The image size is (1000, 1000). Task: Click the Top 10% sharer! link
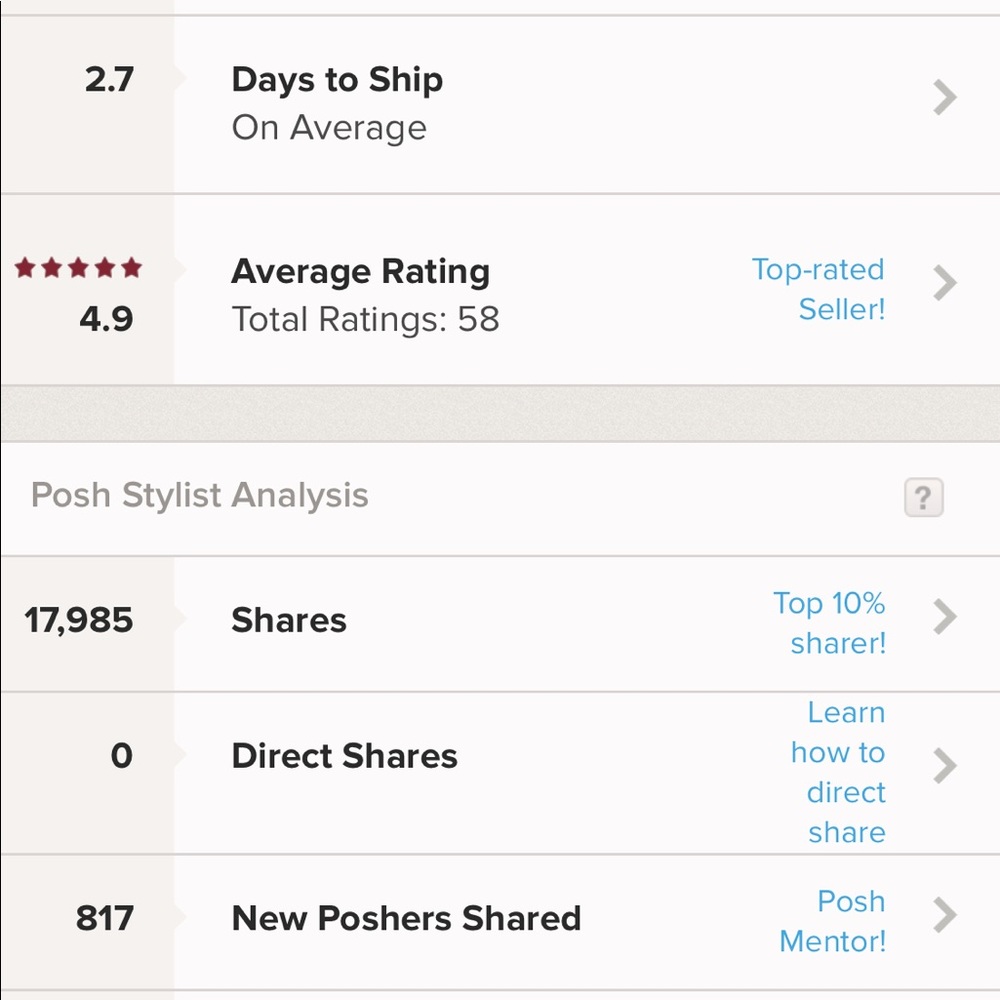(829, 623)
